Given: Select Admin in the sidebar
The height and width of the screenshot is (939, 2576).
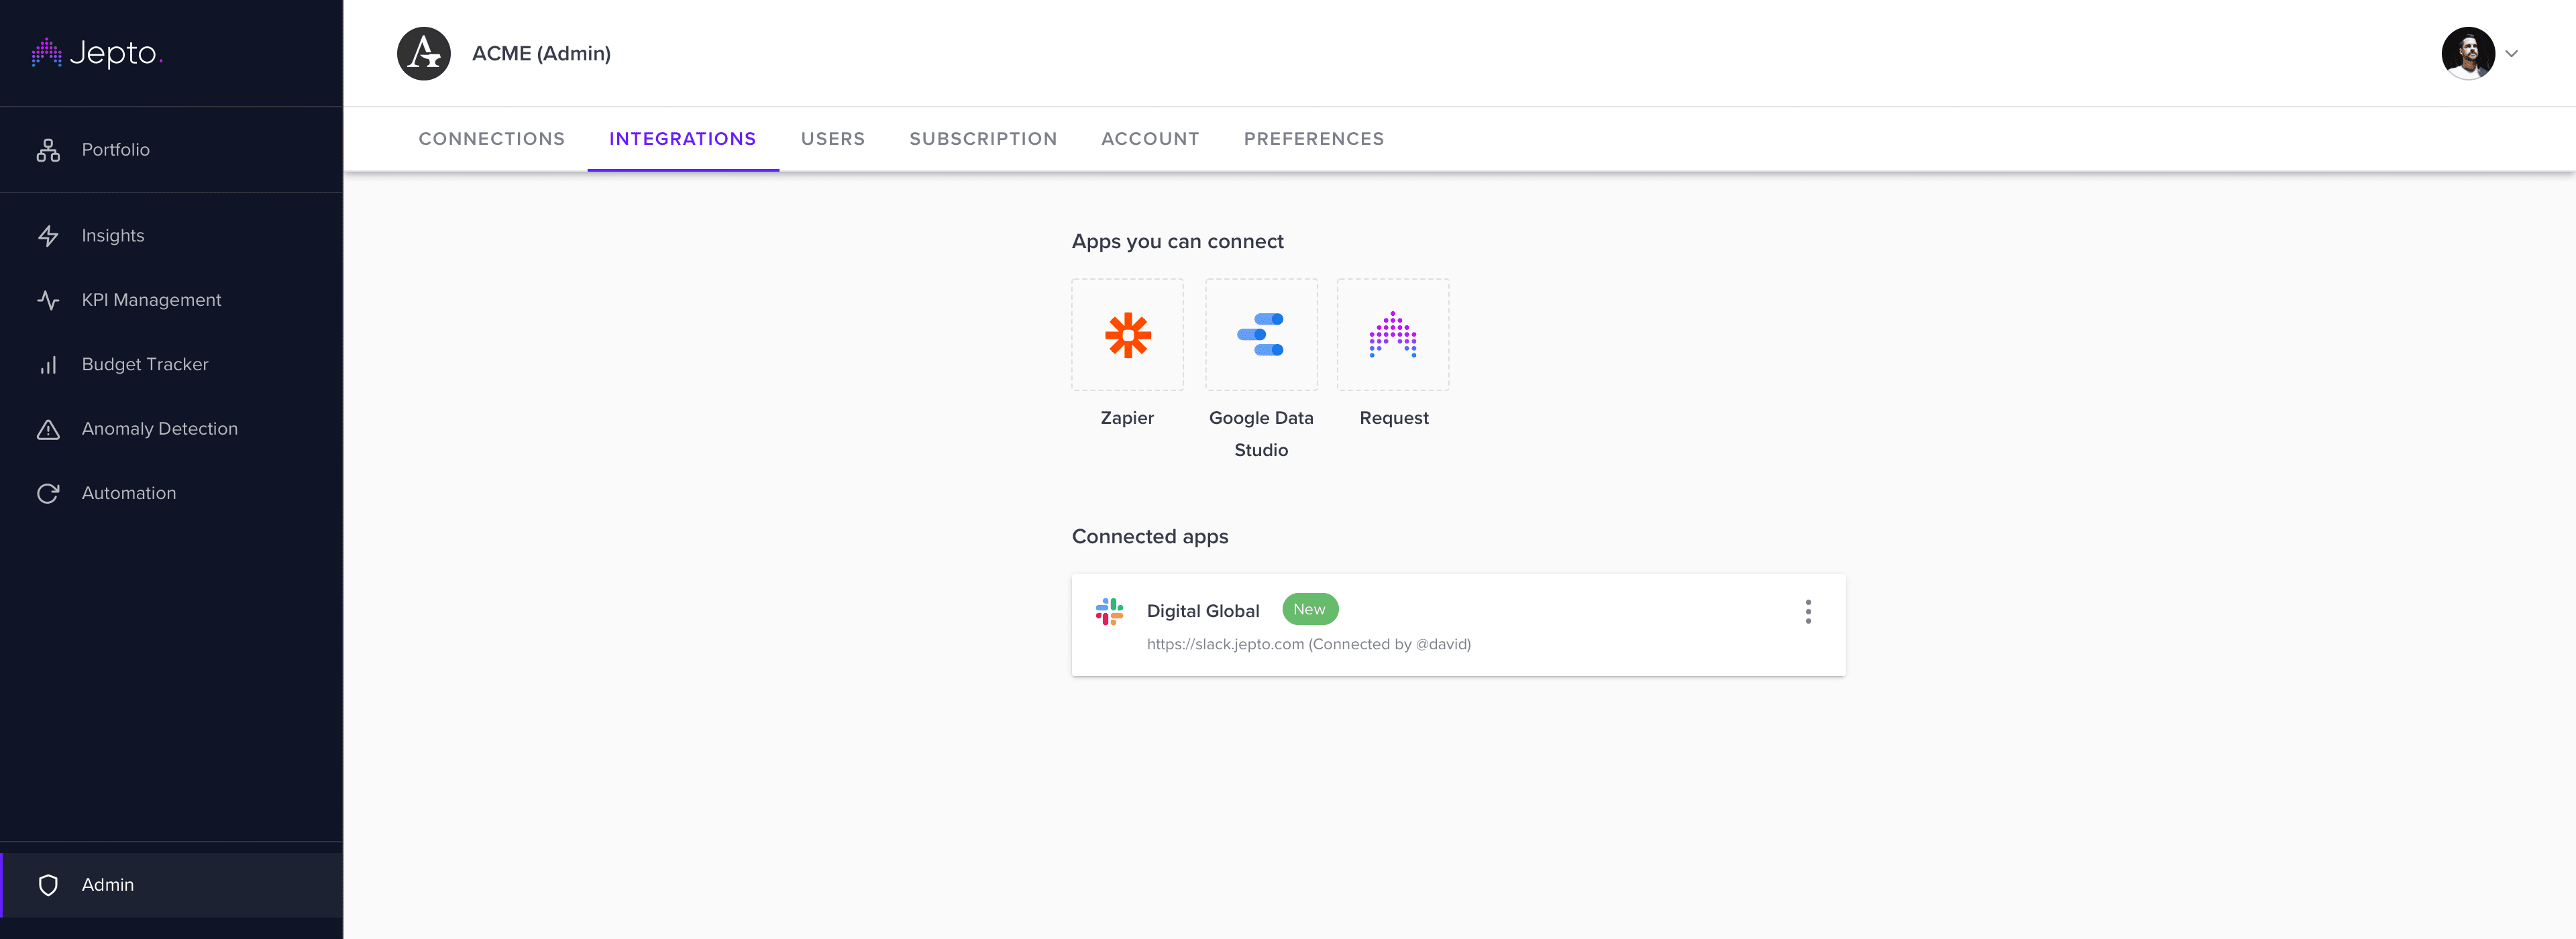Looking at the screenshot, I should (x=171, y=885).
